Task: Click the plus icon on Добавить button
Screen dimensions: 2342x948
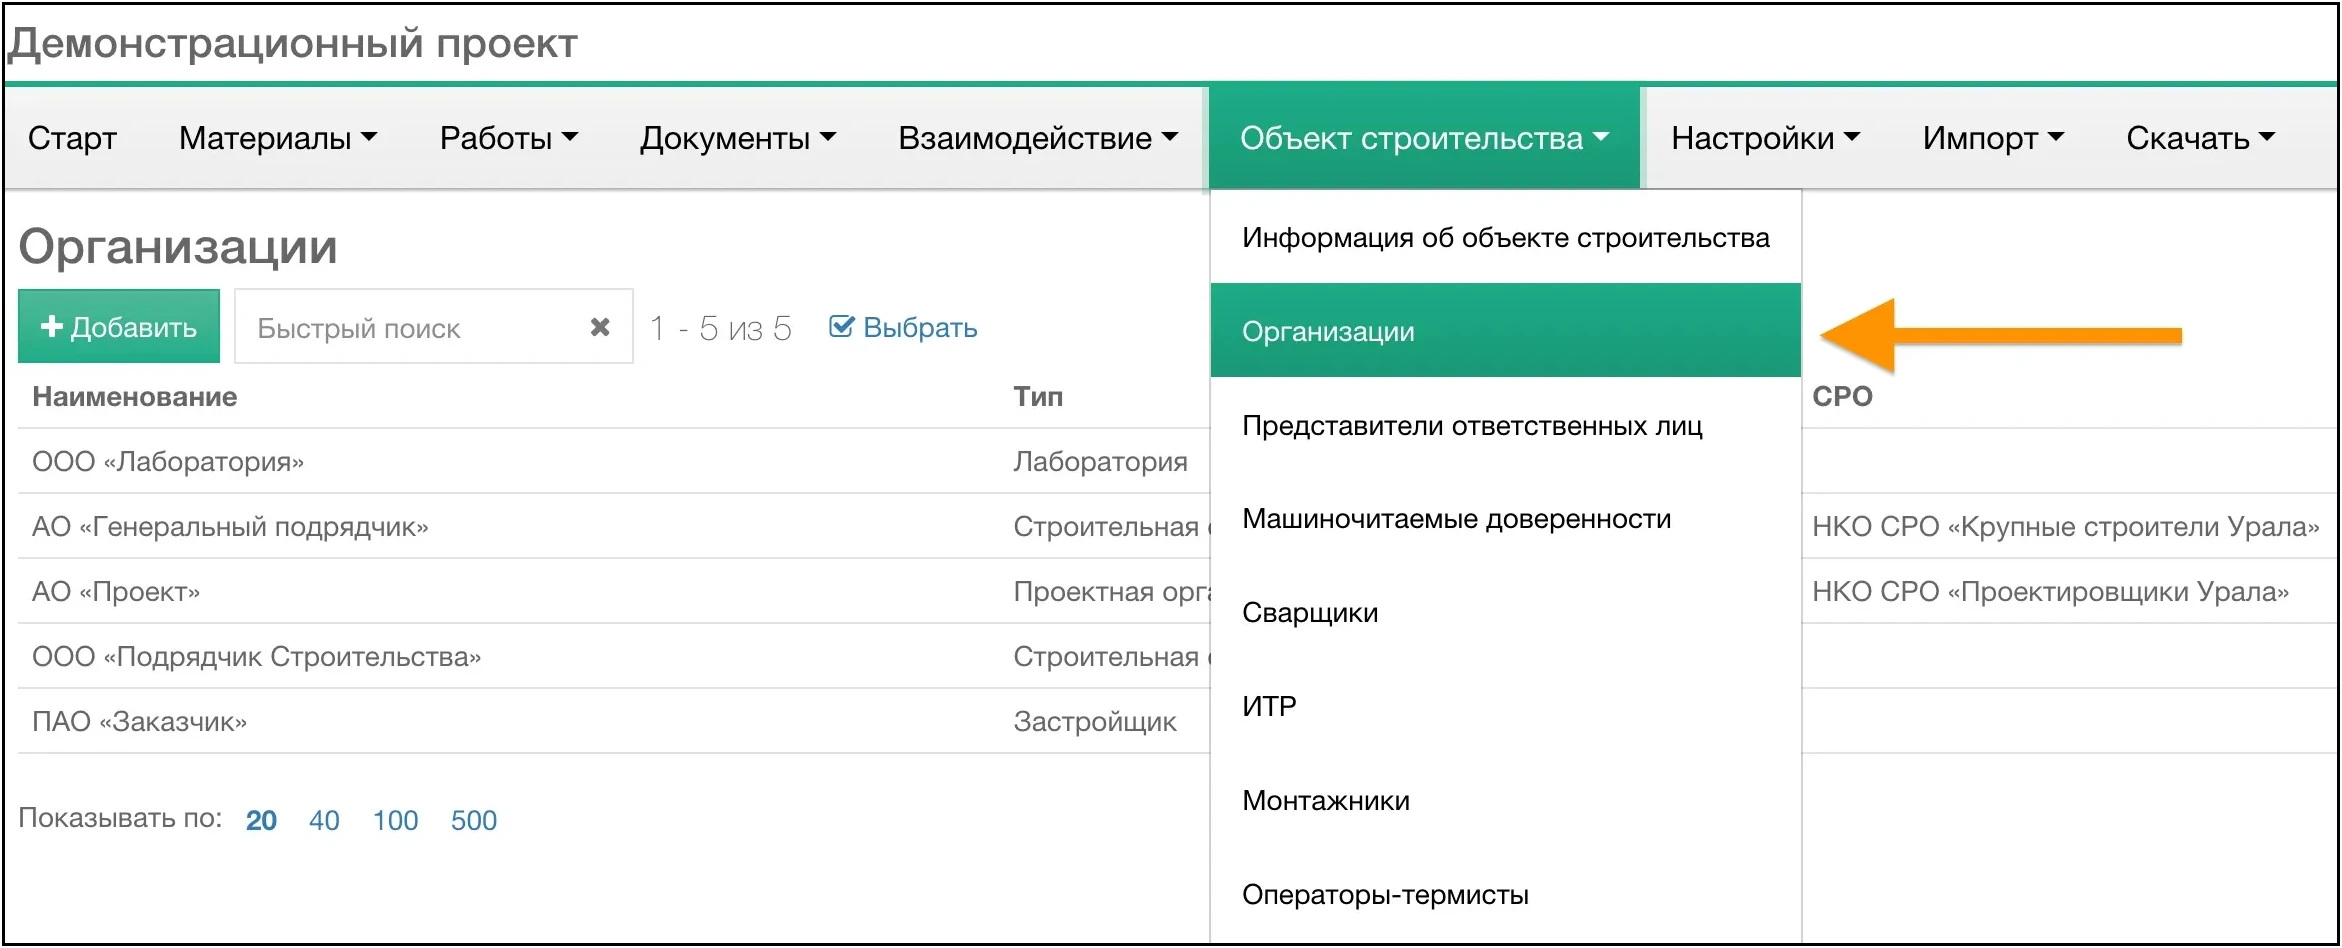Action: click(51, 326)
